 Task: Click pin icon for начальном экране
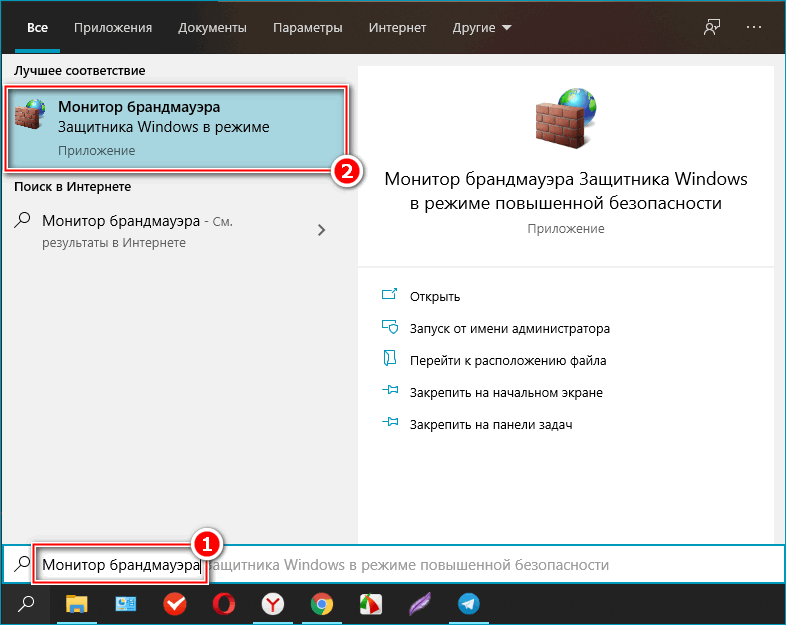coord(390,390)
